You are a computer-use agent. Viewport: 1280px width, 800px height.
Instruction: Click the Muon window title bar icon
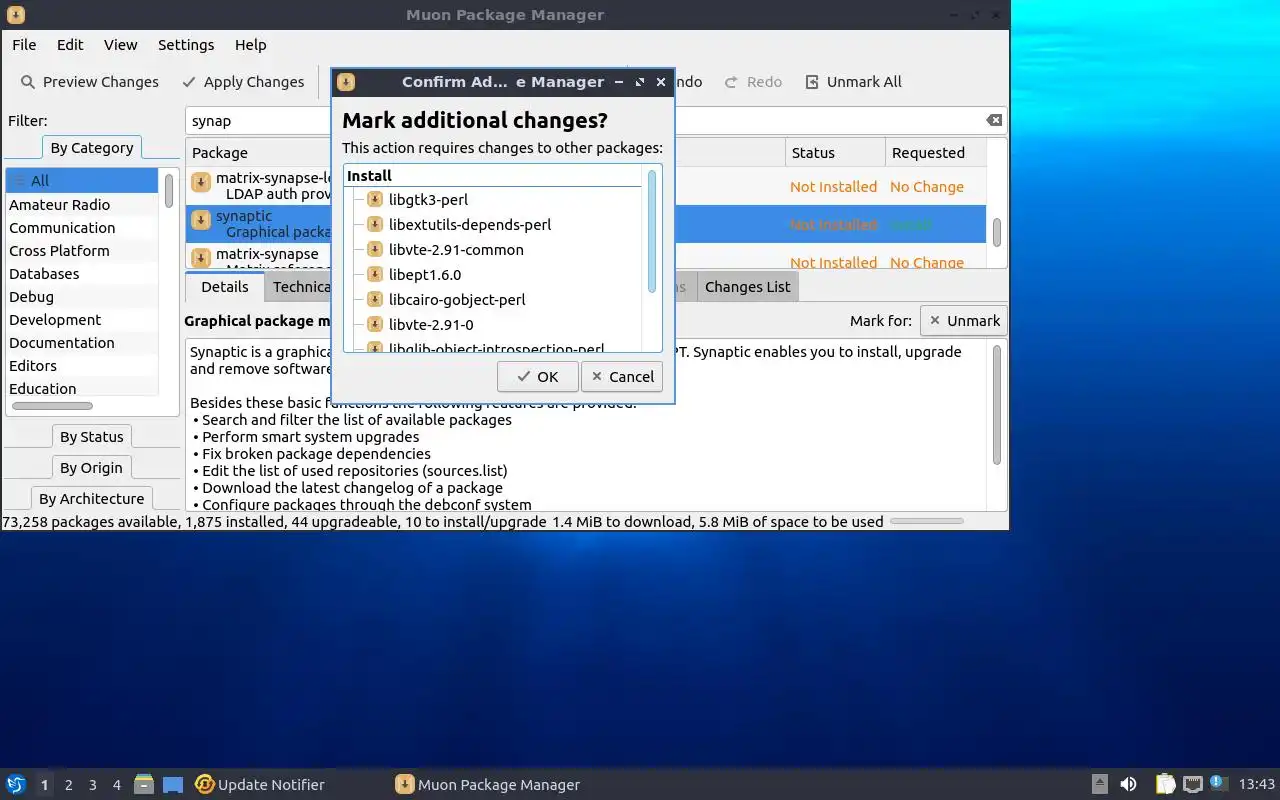[15, 15]
